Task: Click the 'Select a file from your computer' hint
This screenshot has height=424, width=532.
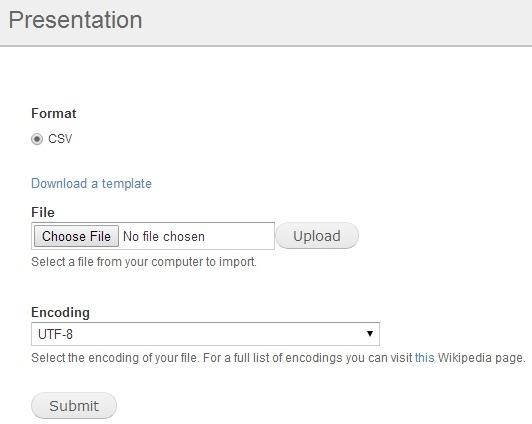Action: pyautogui.click(x=144, y=262)
